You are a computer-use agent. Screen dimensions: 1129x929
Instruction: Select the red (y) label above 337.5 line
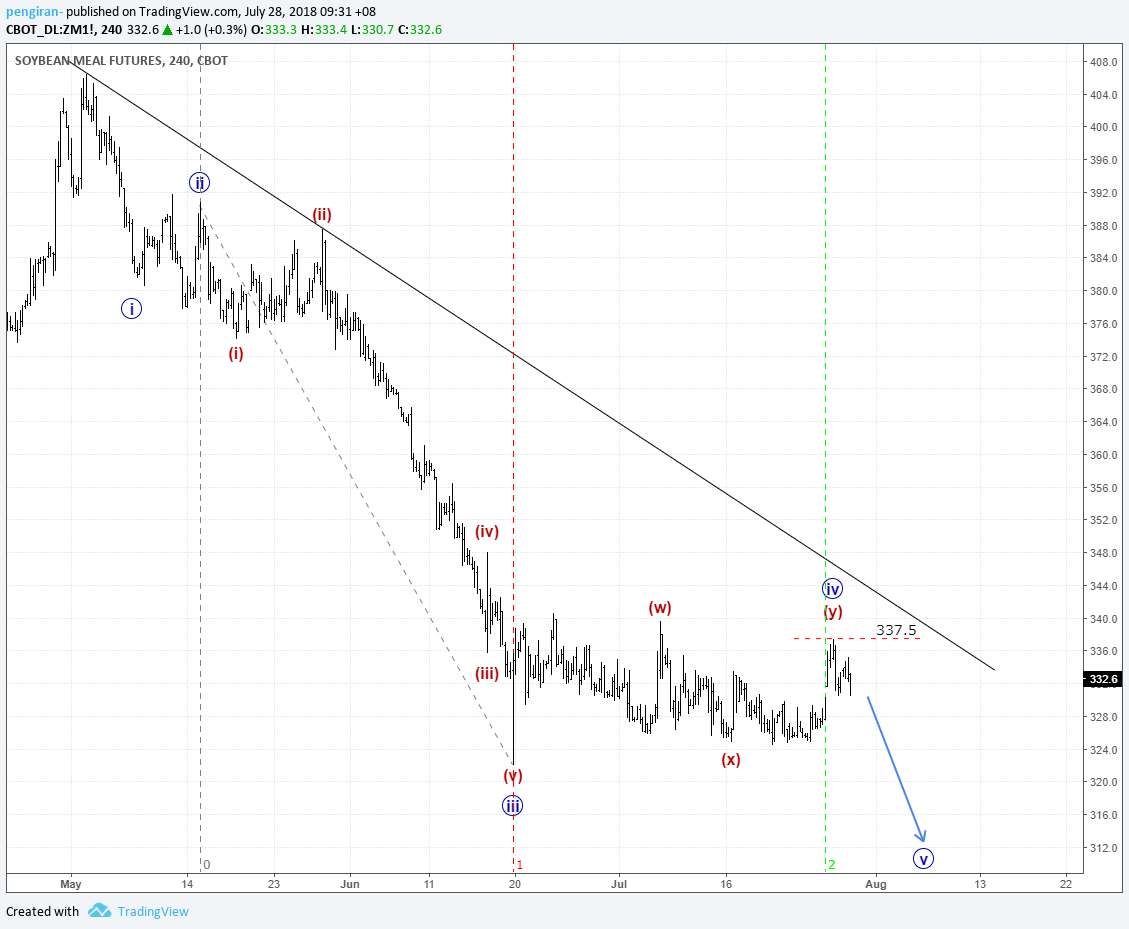[x=833, y=612]
